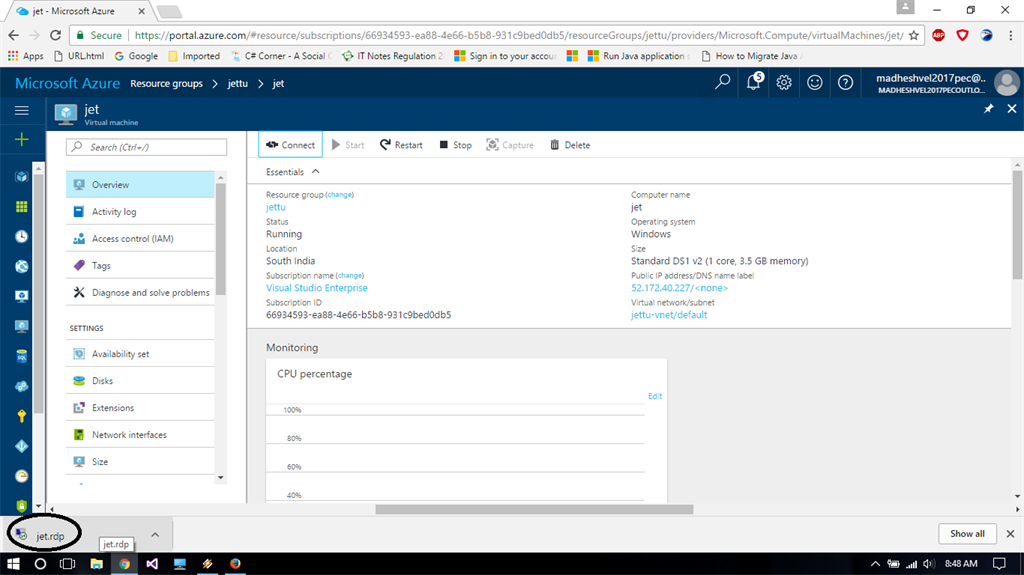Open Tags menu item
This screenshot has height=575, width=1024.
click(x=140, y=265)
